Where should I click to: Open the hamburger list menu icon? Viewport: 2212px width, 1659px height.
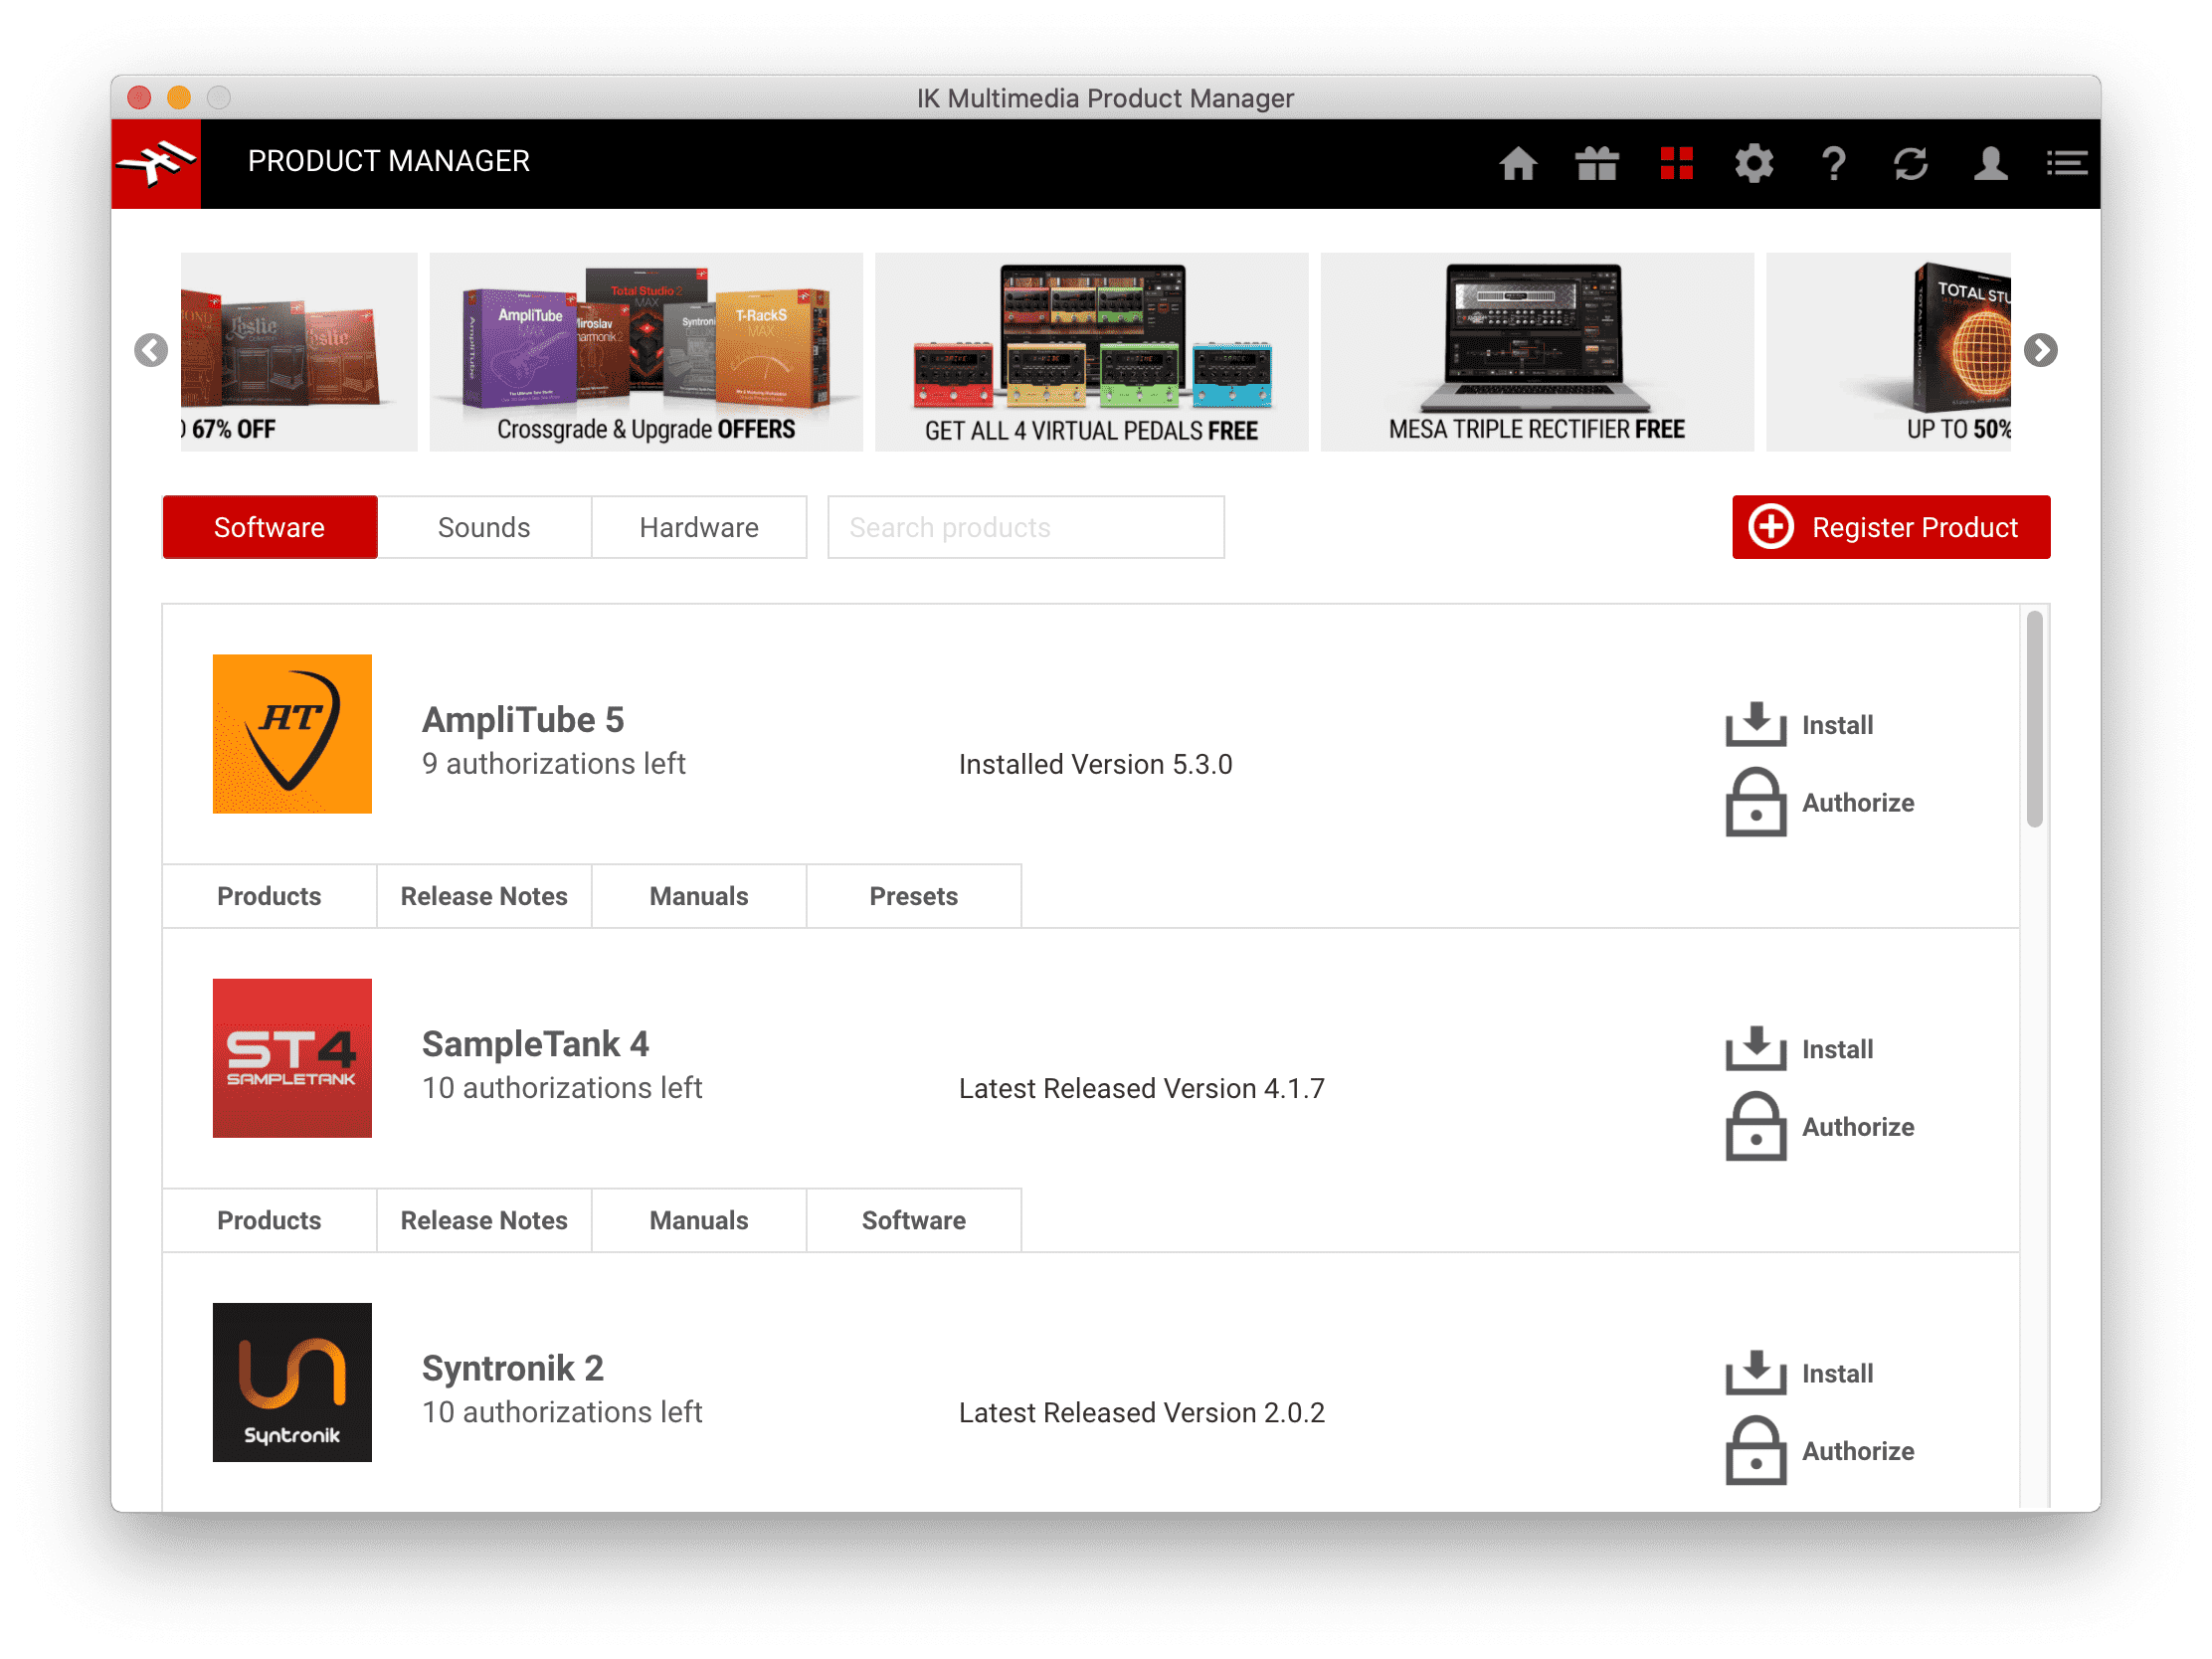point(2066,163)
